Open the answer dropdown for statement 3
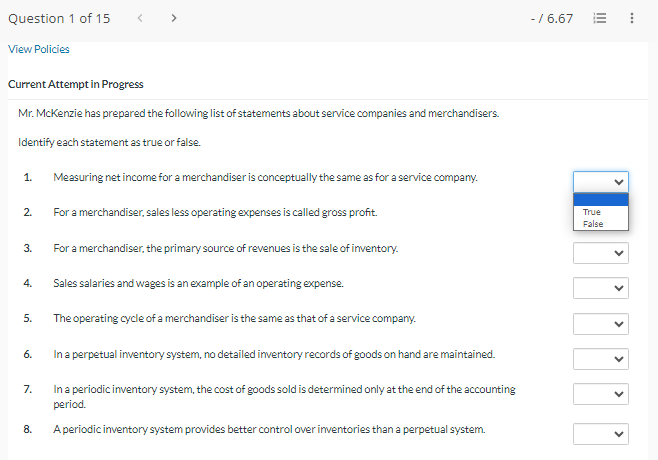Image resolution: width=658 pixels, height=460 pixels. pyautogui.click(x=601, y=253)
